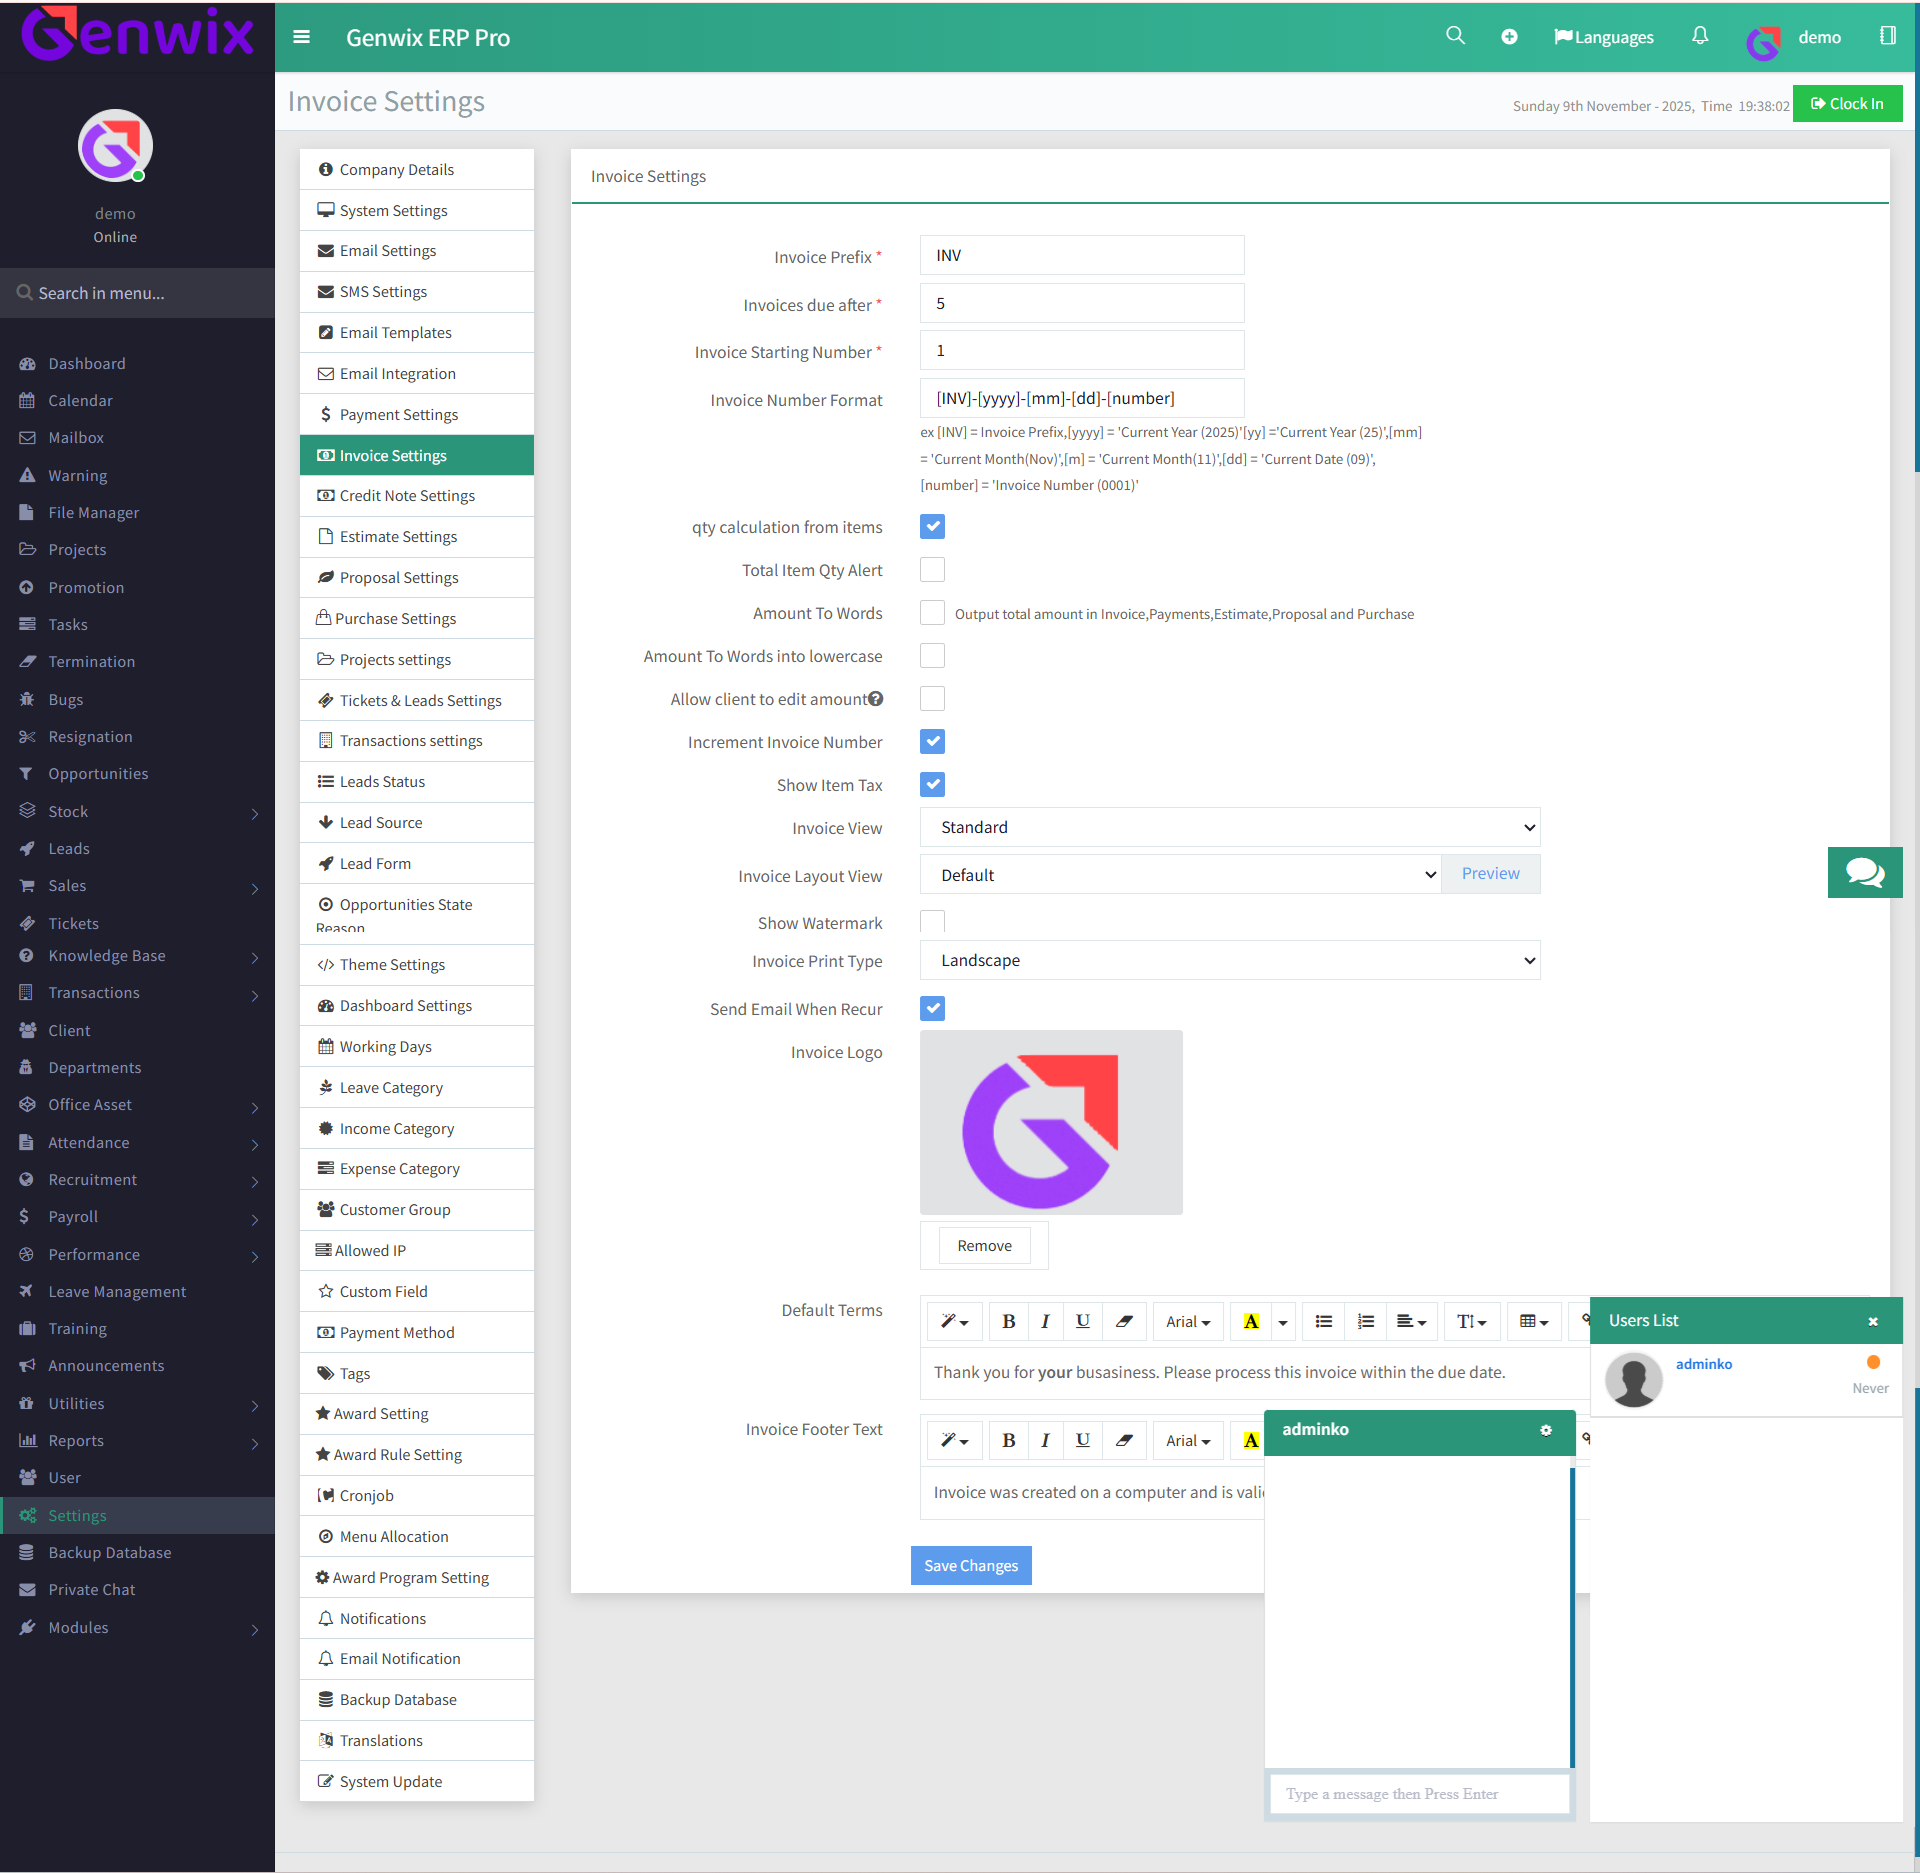Click the adminko chat gear icon
The width and height of the screenshot is (1920, 1873).
1546,1430
